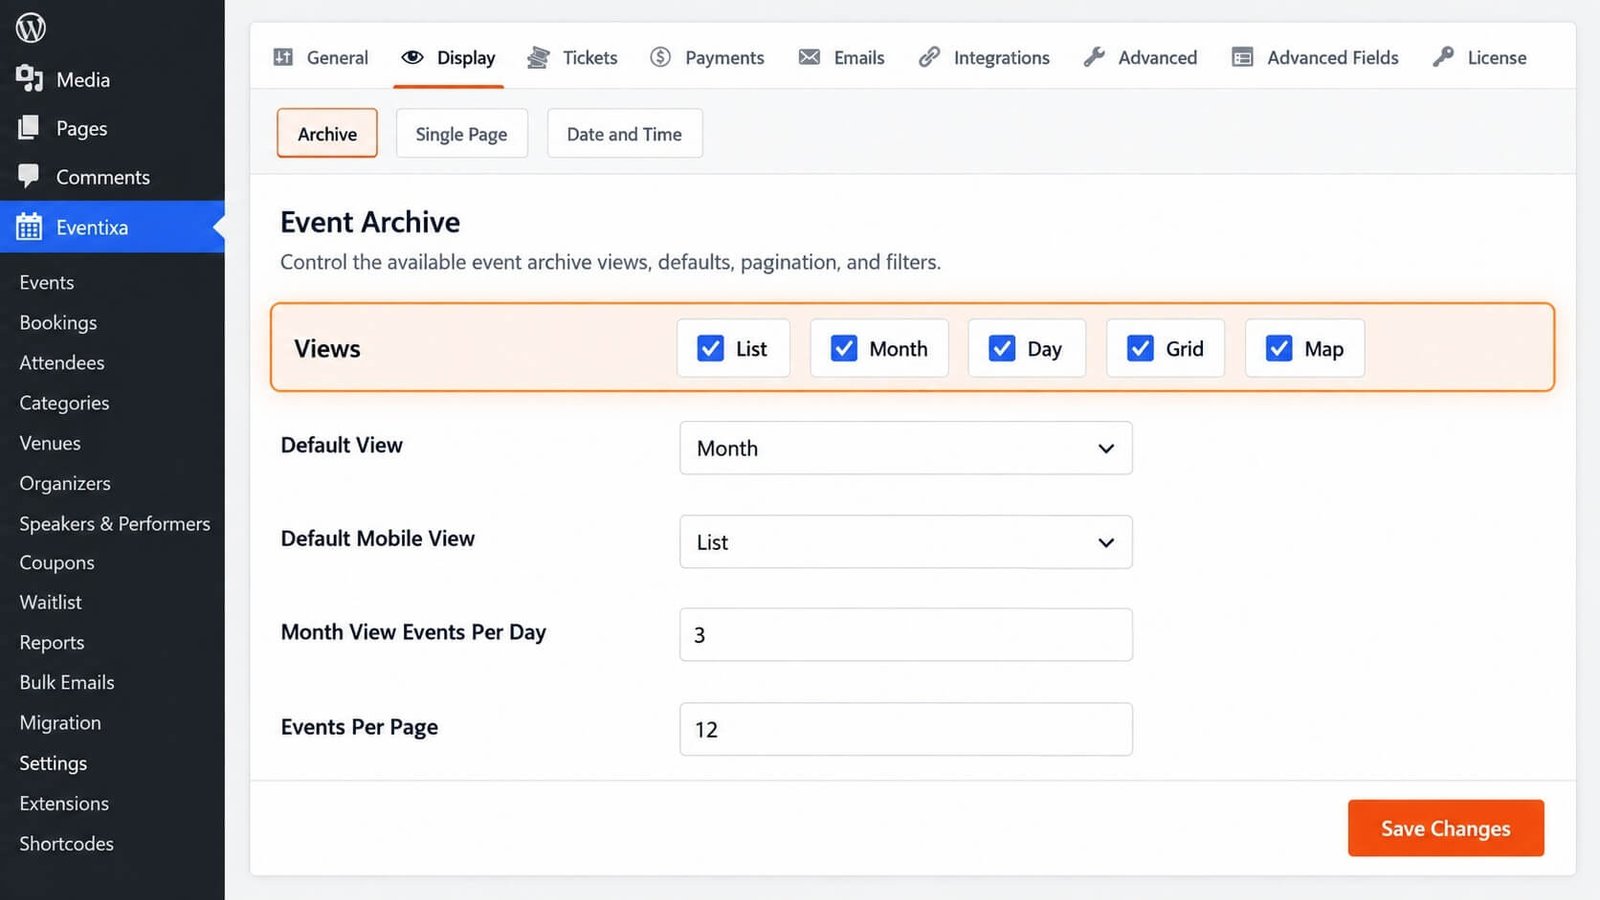Image resolution: width=1600 pixels, height=900 pixels.
Task: Uncheck the Map view checkbox
Action: [1279, 348]
